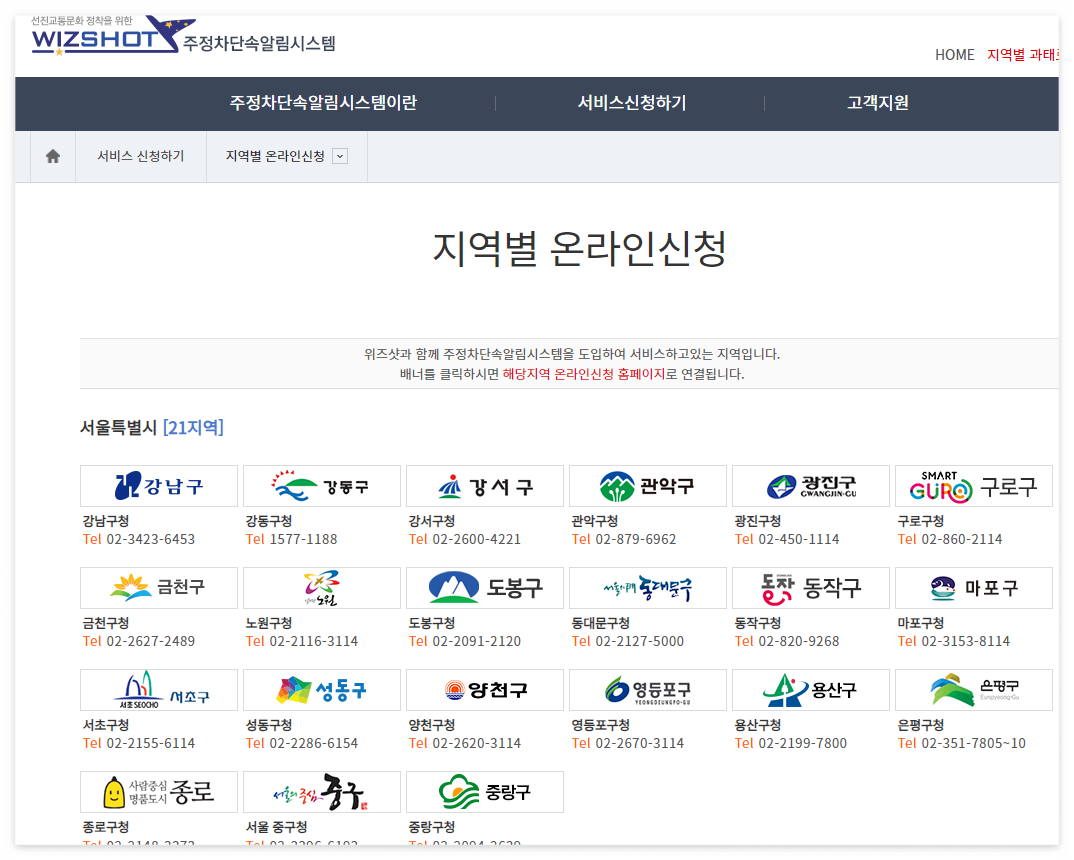The height and width of the screenshot is (860, 1074).
Task: Click 서비스 신청하기 in the breadcrumb
Action: (x=140, y=156)
